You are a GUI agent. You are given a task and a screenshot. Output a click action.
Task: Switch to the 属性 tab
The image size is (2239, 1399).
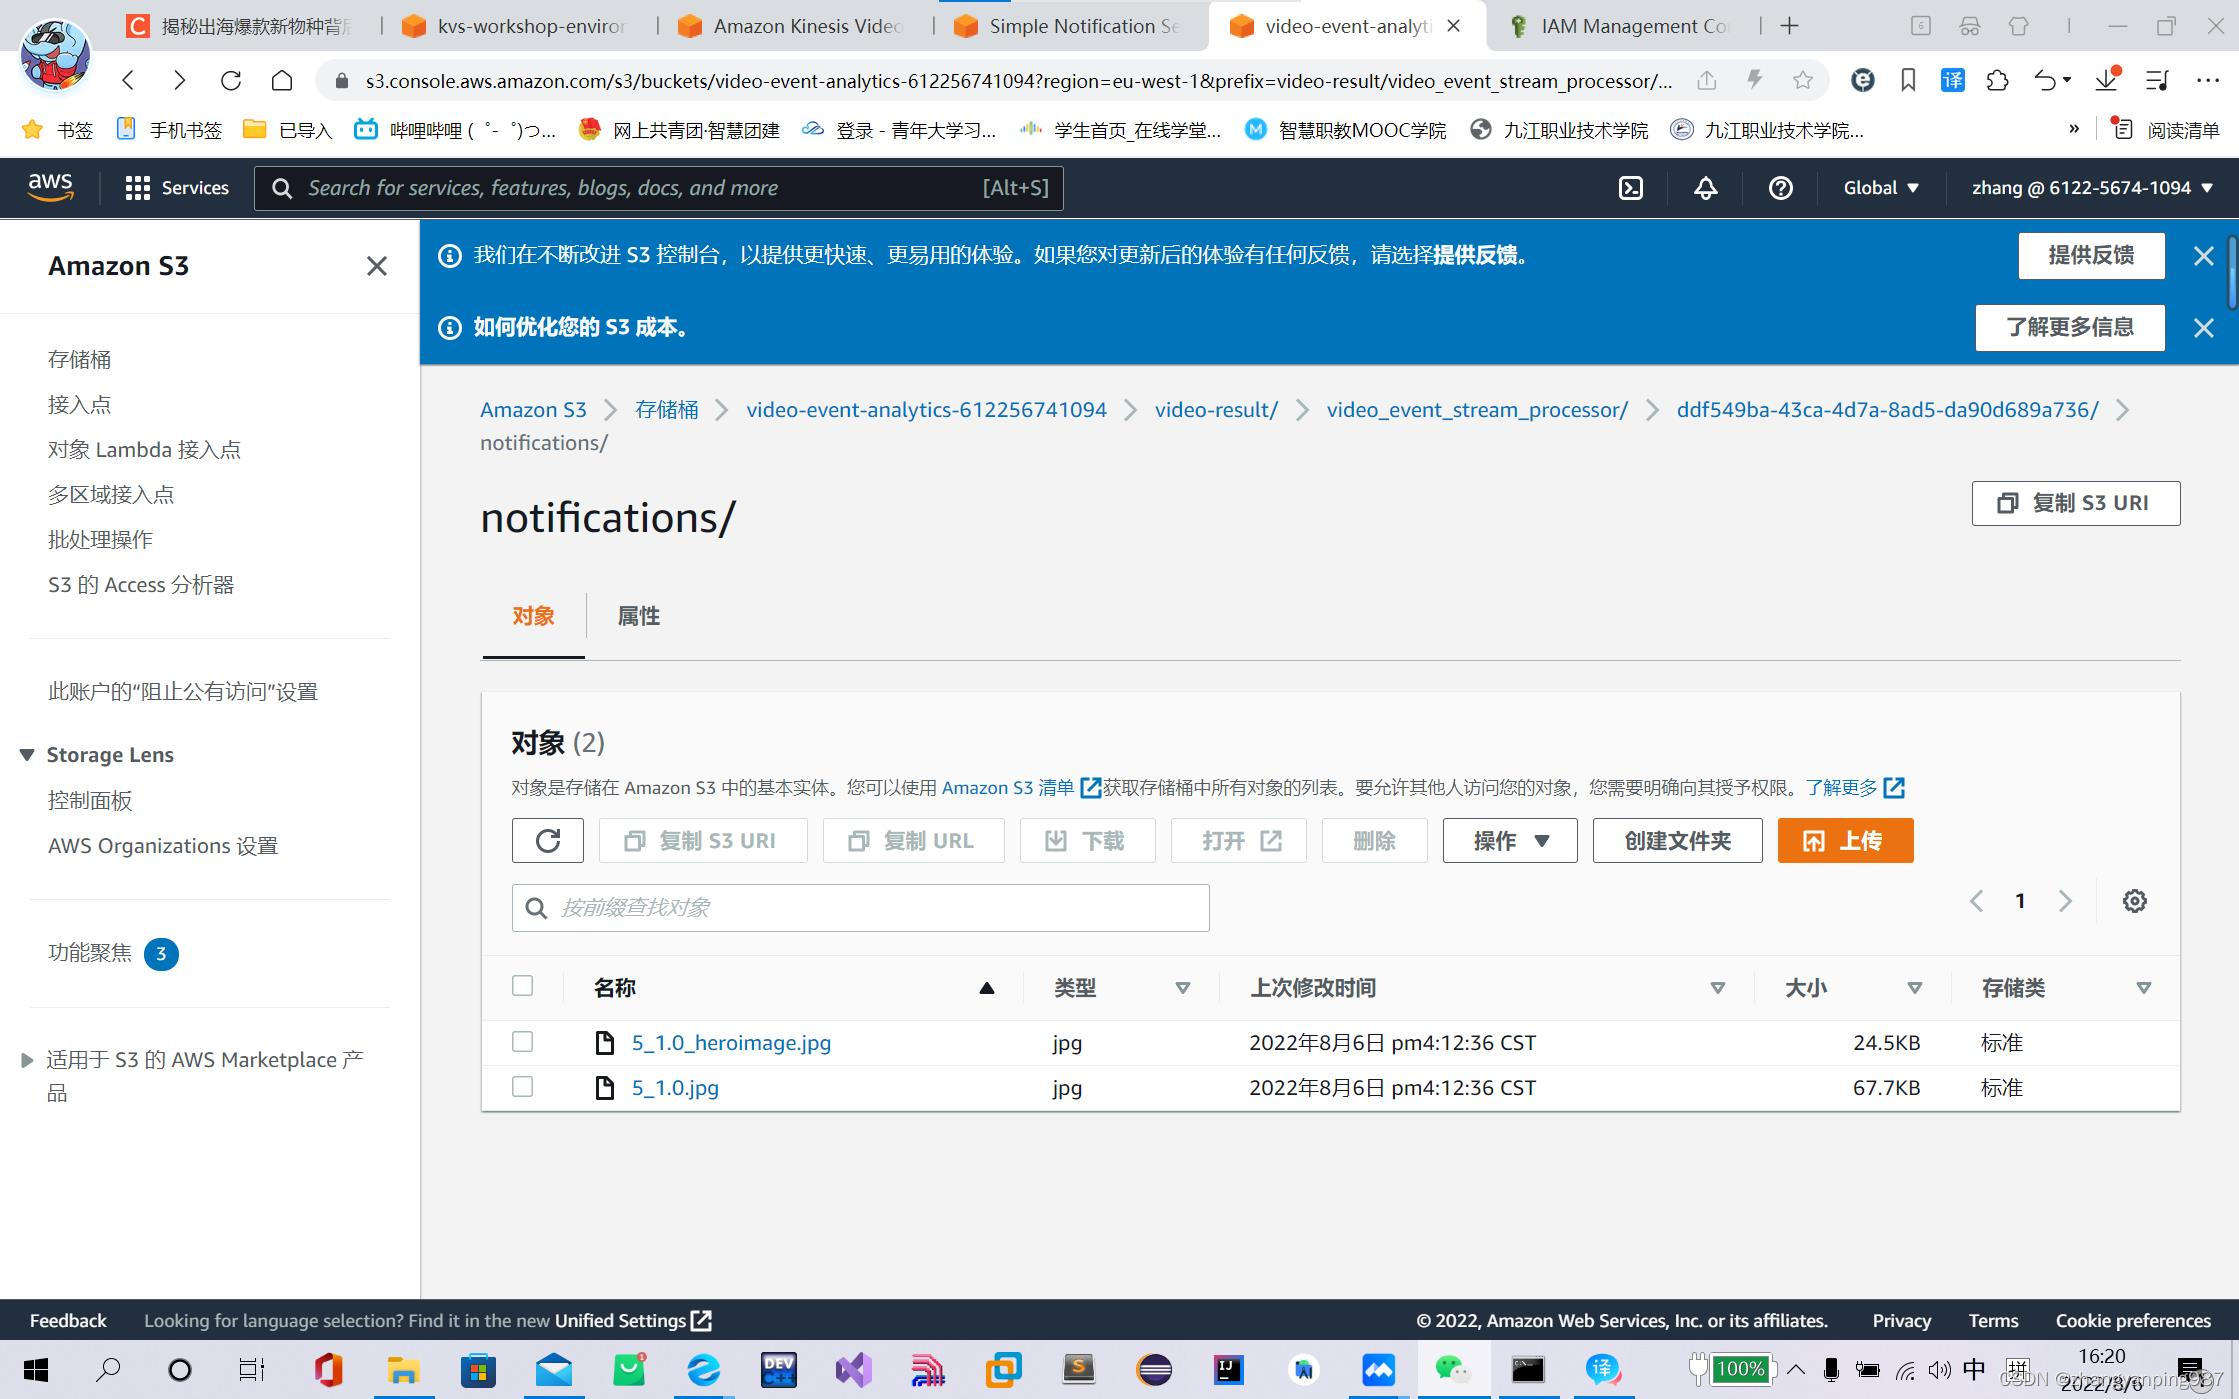click(638, 616)
